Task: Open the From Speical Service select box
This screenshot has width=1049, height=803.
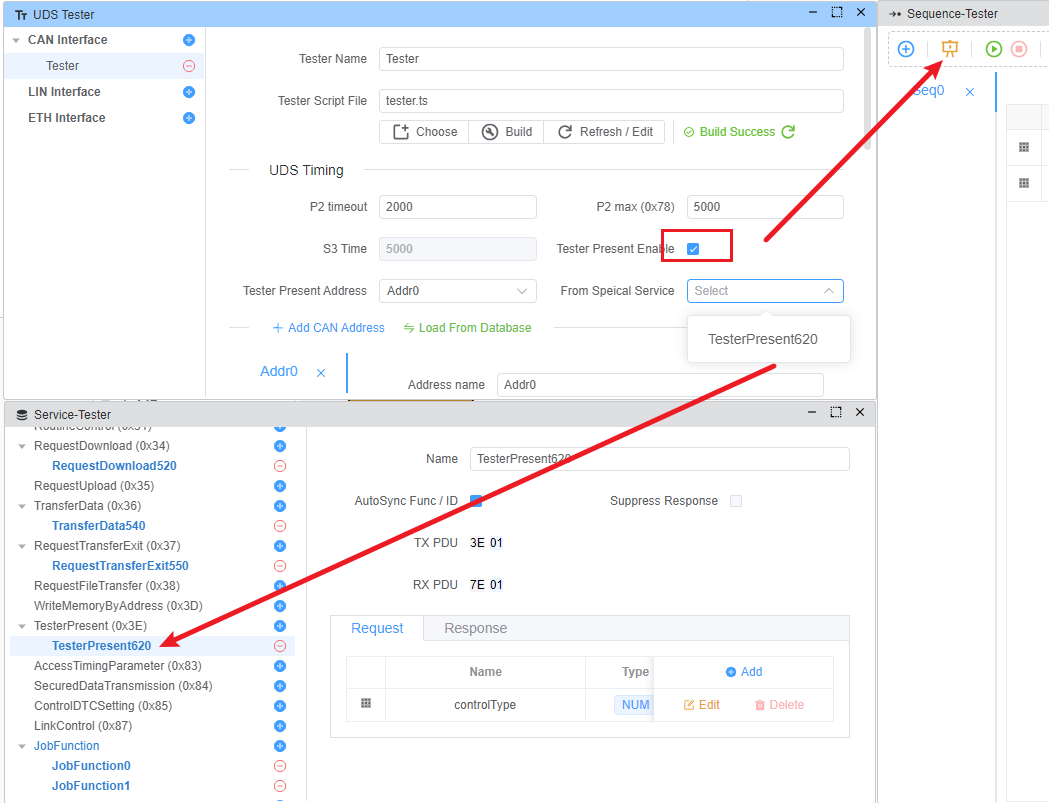Action: point(764,291)
